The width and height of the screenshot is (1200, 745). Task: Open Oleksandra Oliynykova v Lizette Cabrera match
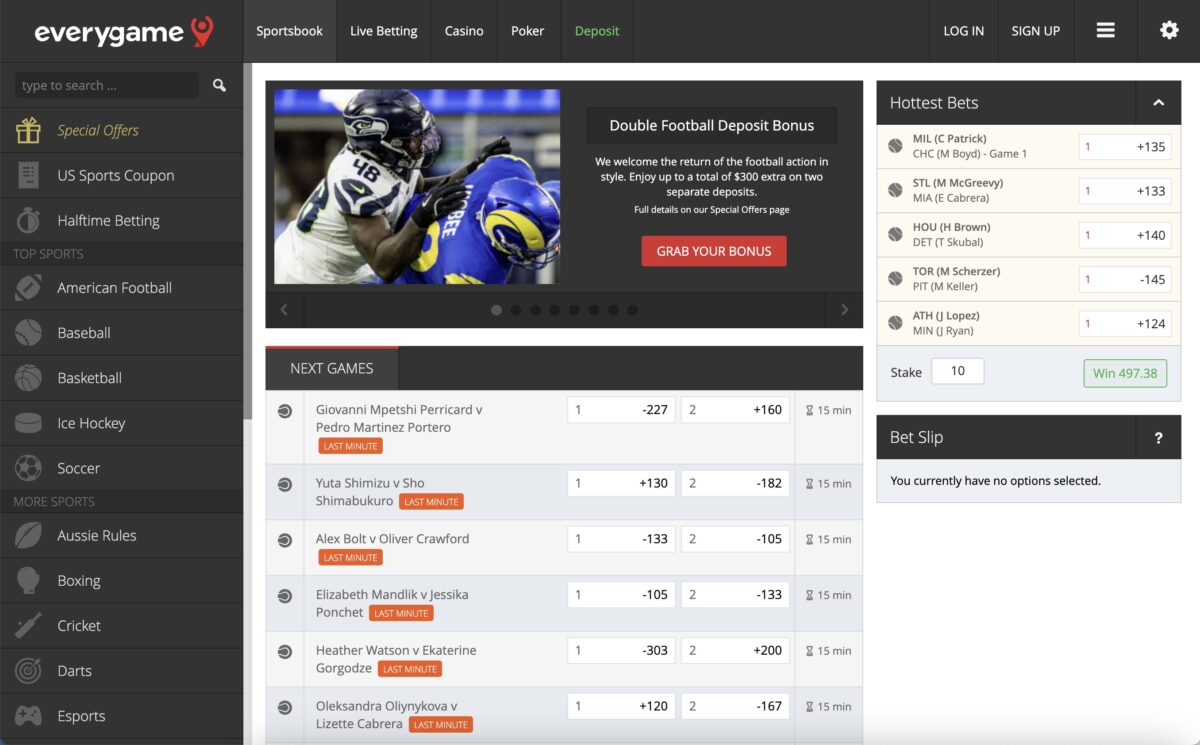click(387, 715)
